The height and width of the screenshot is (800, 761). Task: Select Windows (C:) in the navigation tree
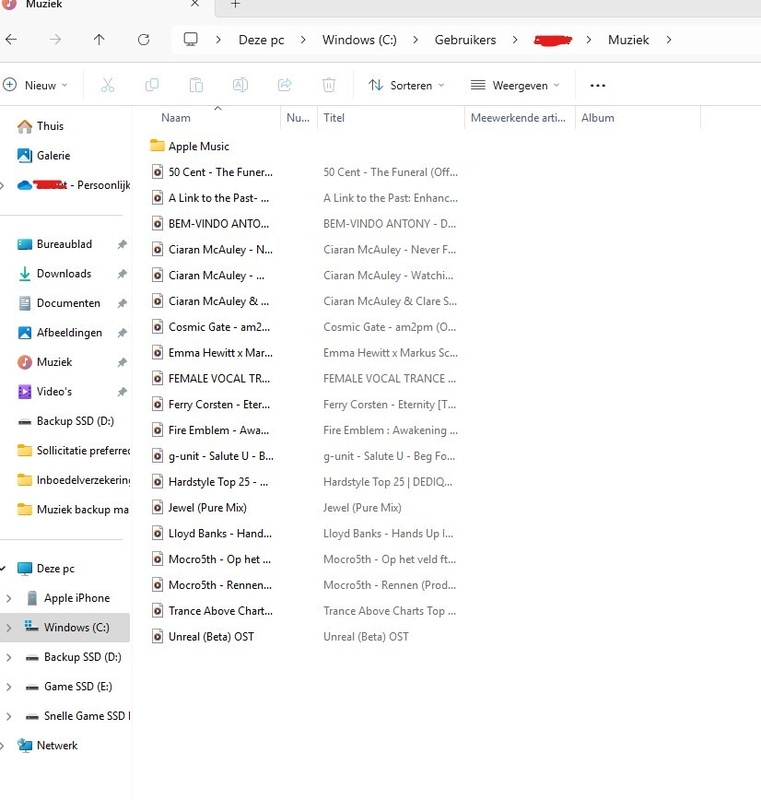tap(67, 628)
